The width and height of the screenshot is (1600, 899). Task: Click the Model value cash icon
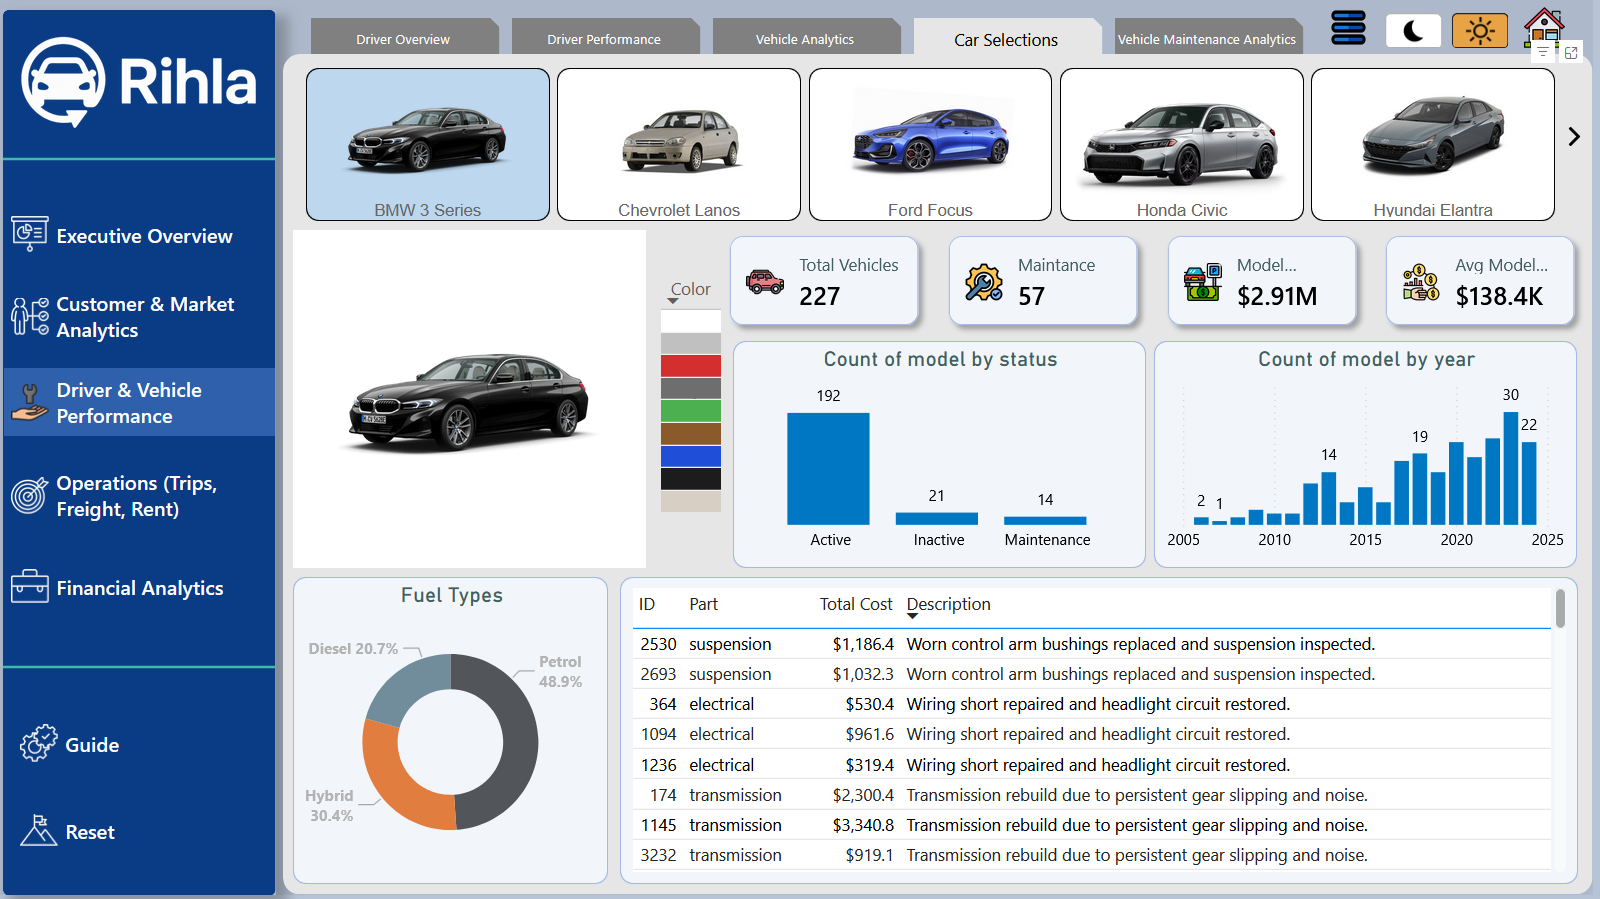1202,282
